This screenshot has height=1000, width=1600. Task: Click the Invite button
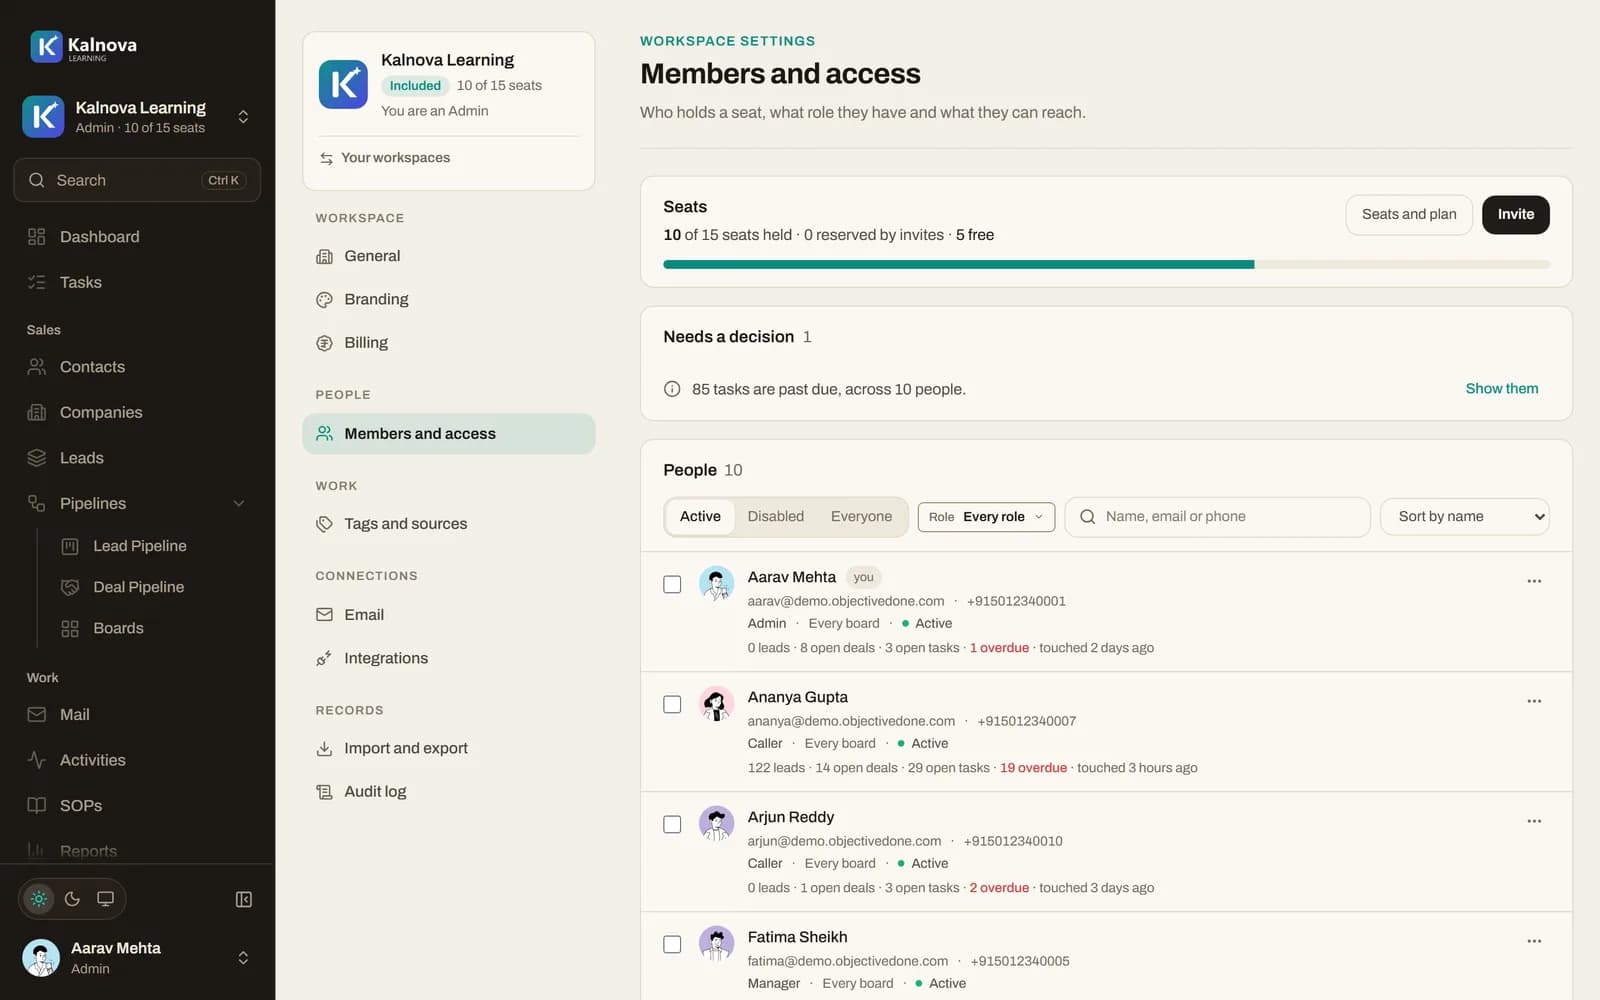1516,214
